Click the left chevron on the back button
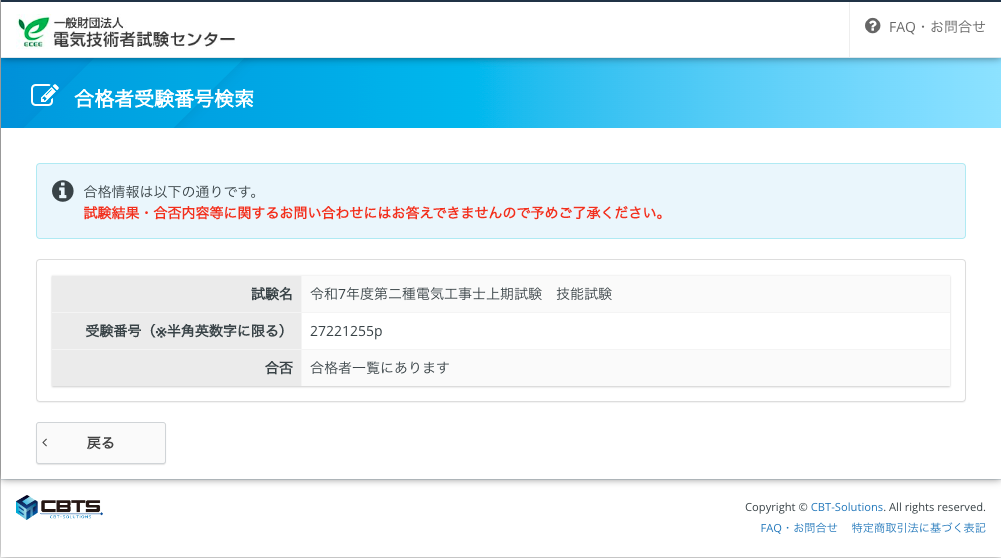 point(45,443)
